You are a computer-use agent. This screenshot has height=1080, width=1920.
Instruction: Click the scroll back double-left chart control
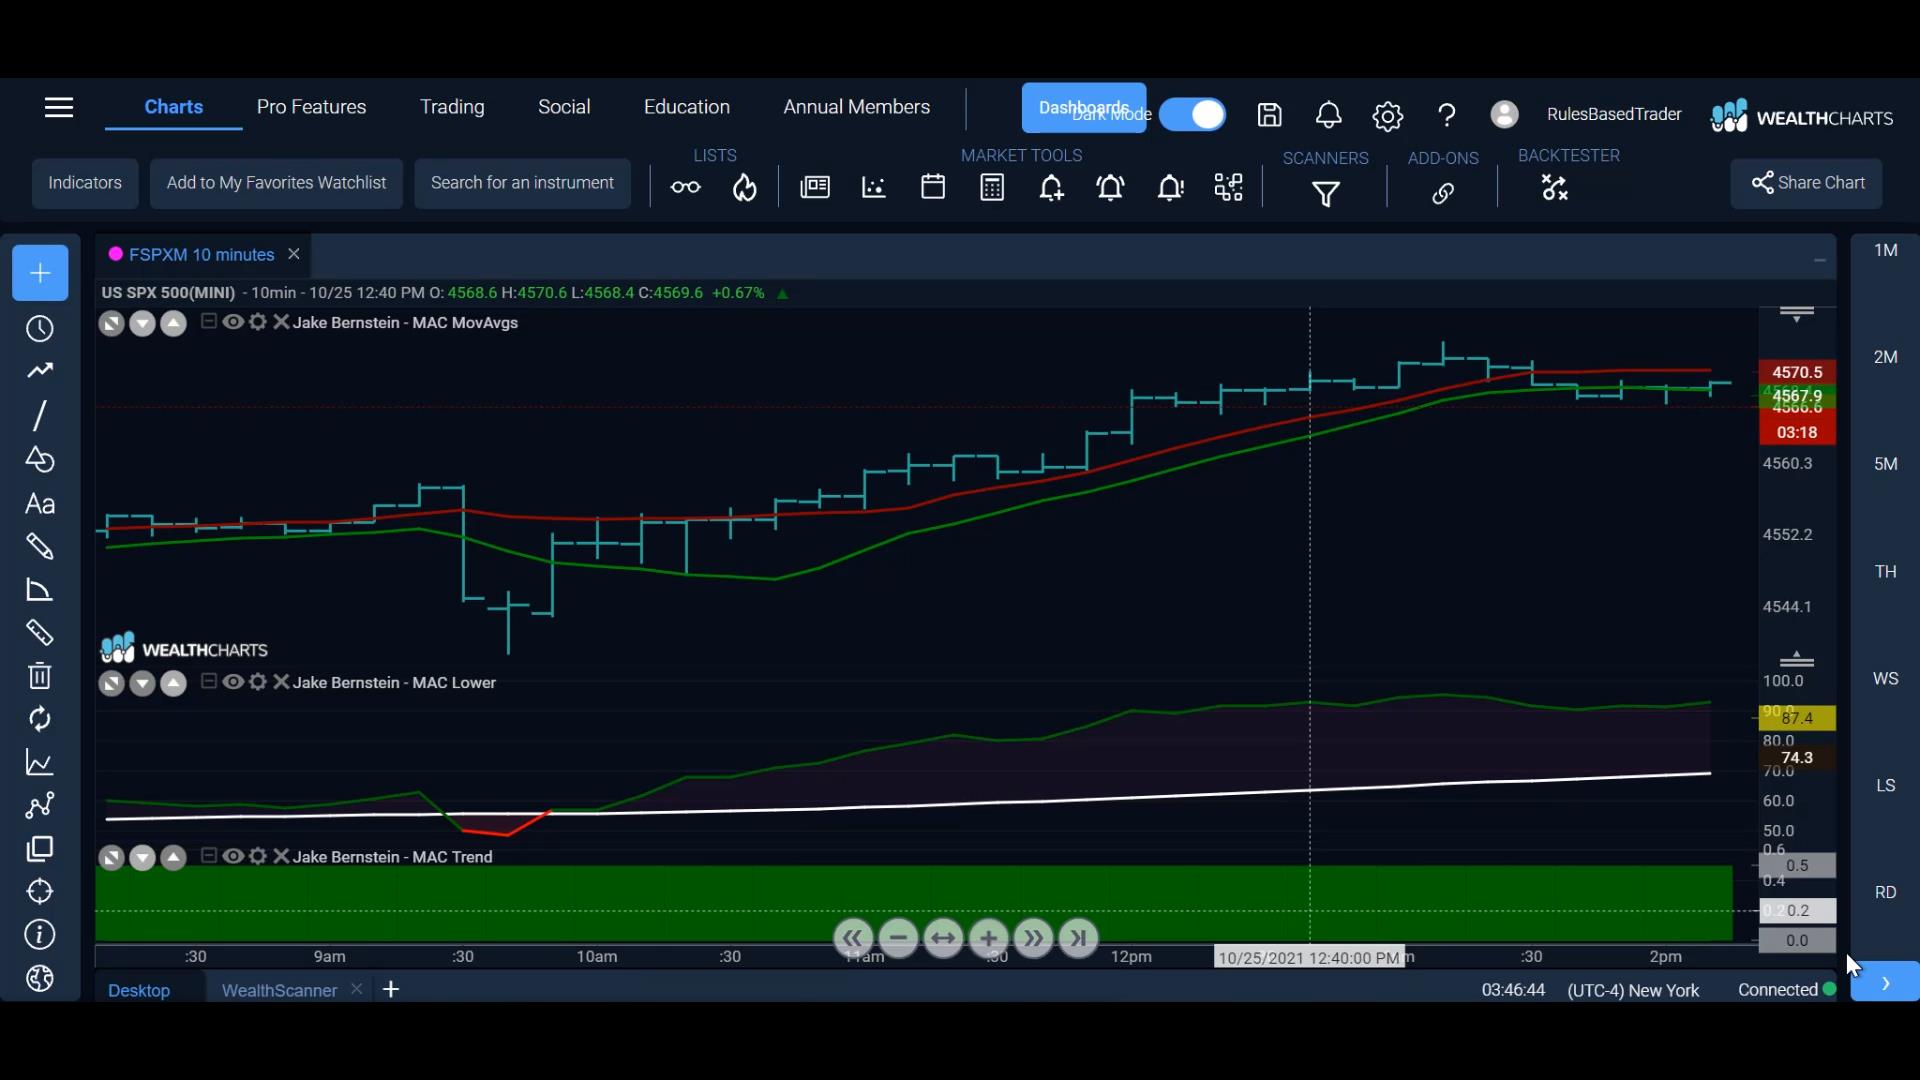pos(853,938)
